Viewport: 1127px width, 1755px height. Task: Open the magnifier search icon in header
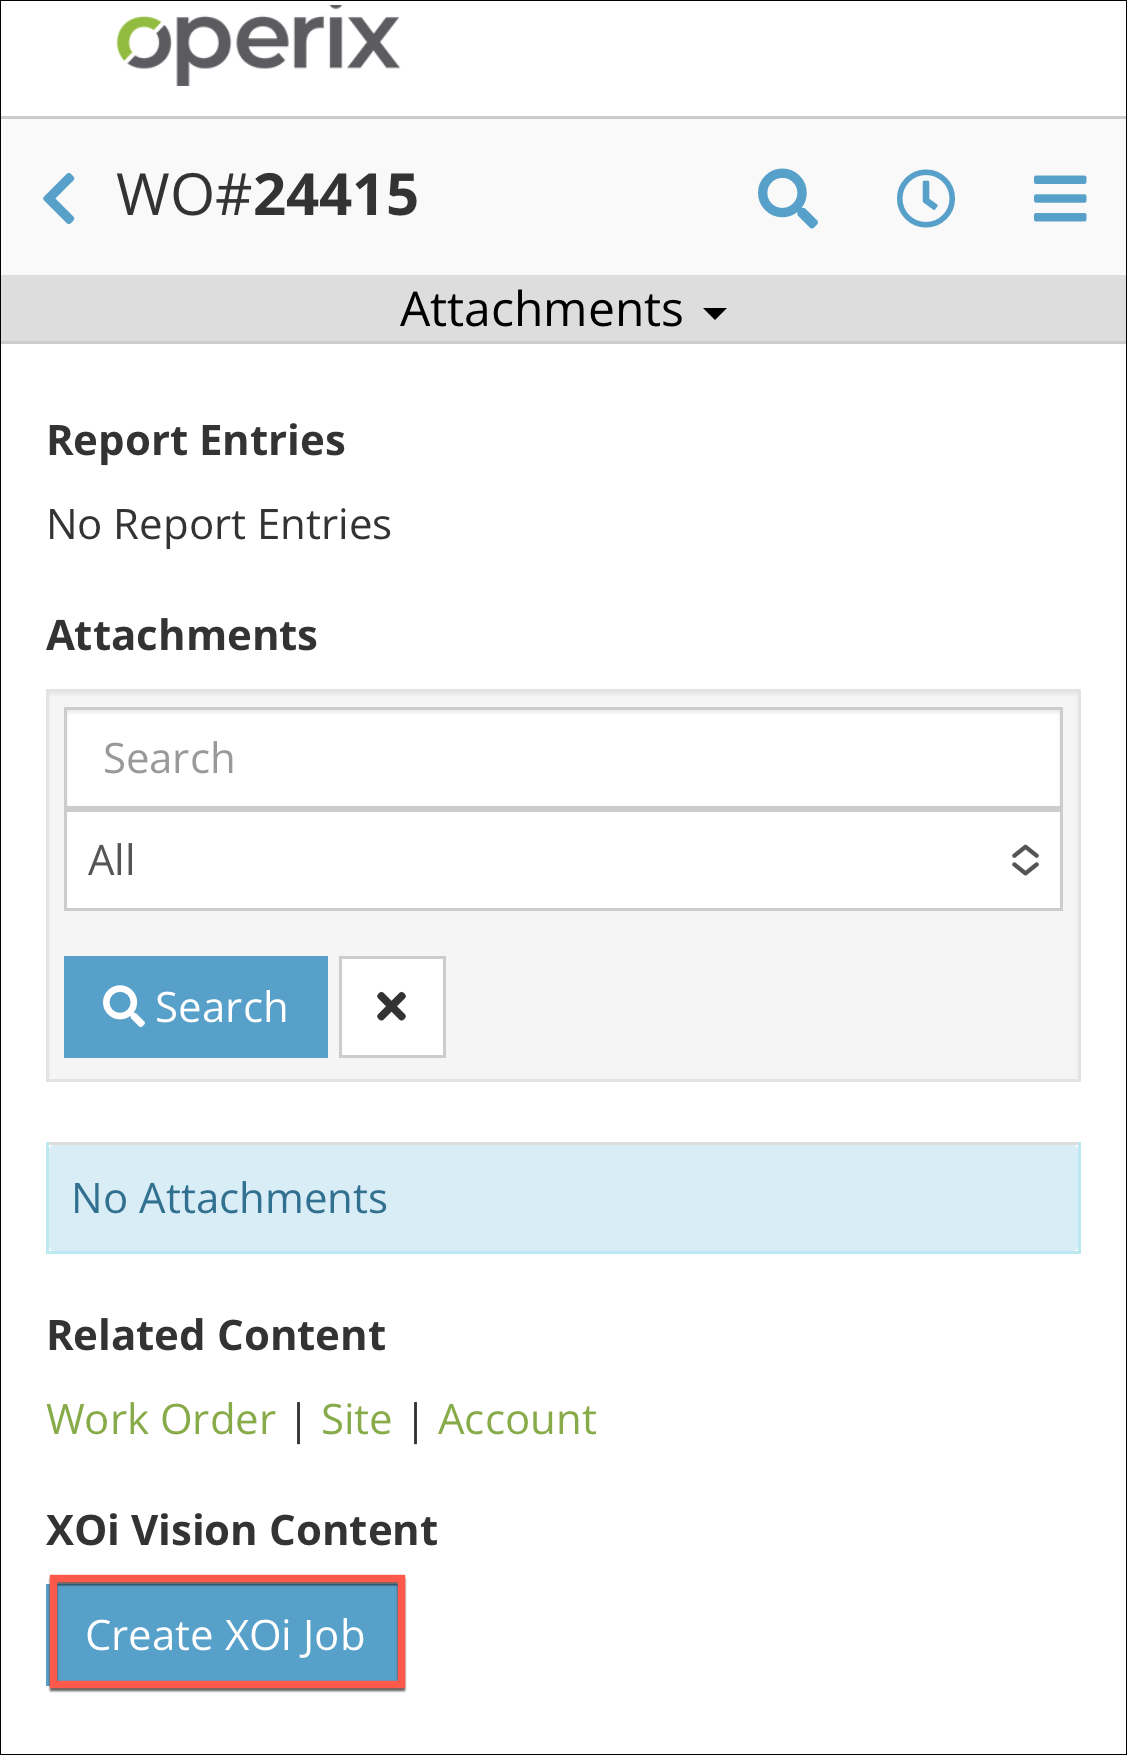coord(788,198)
